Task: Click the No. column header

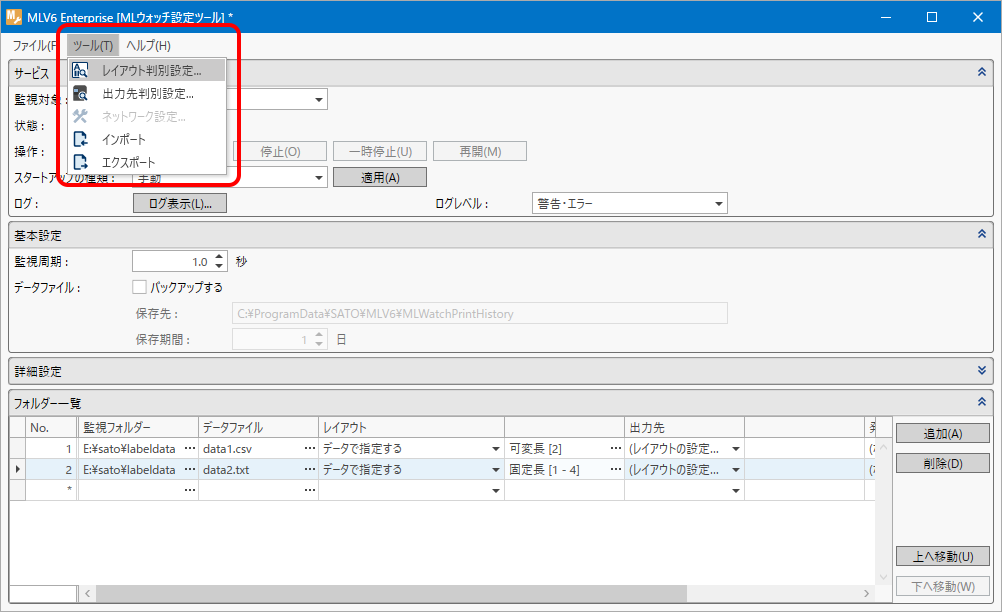Action: click(x=51, y=427)
